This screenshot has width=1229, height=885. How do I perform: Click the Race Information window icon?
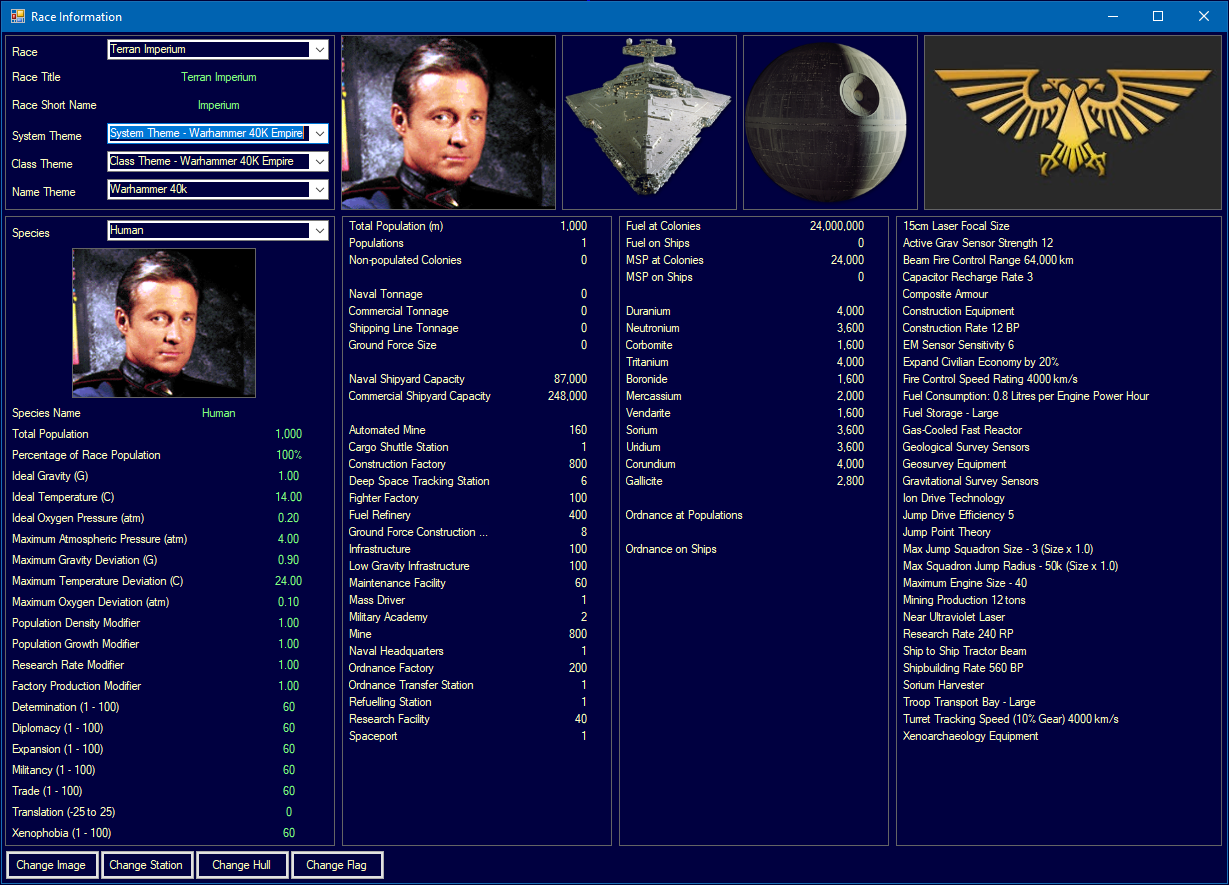tap(17, 16)
